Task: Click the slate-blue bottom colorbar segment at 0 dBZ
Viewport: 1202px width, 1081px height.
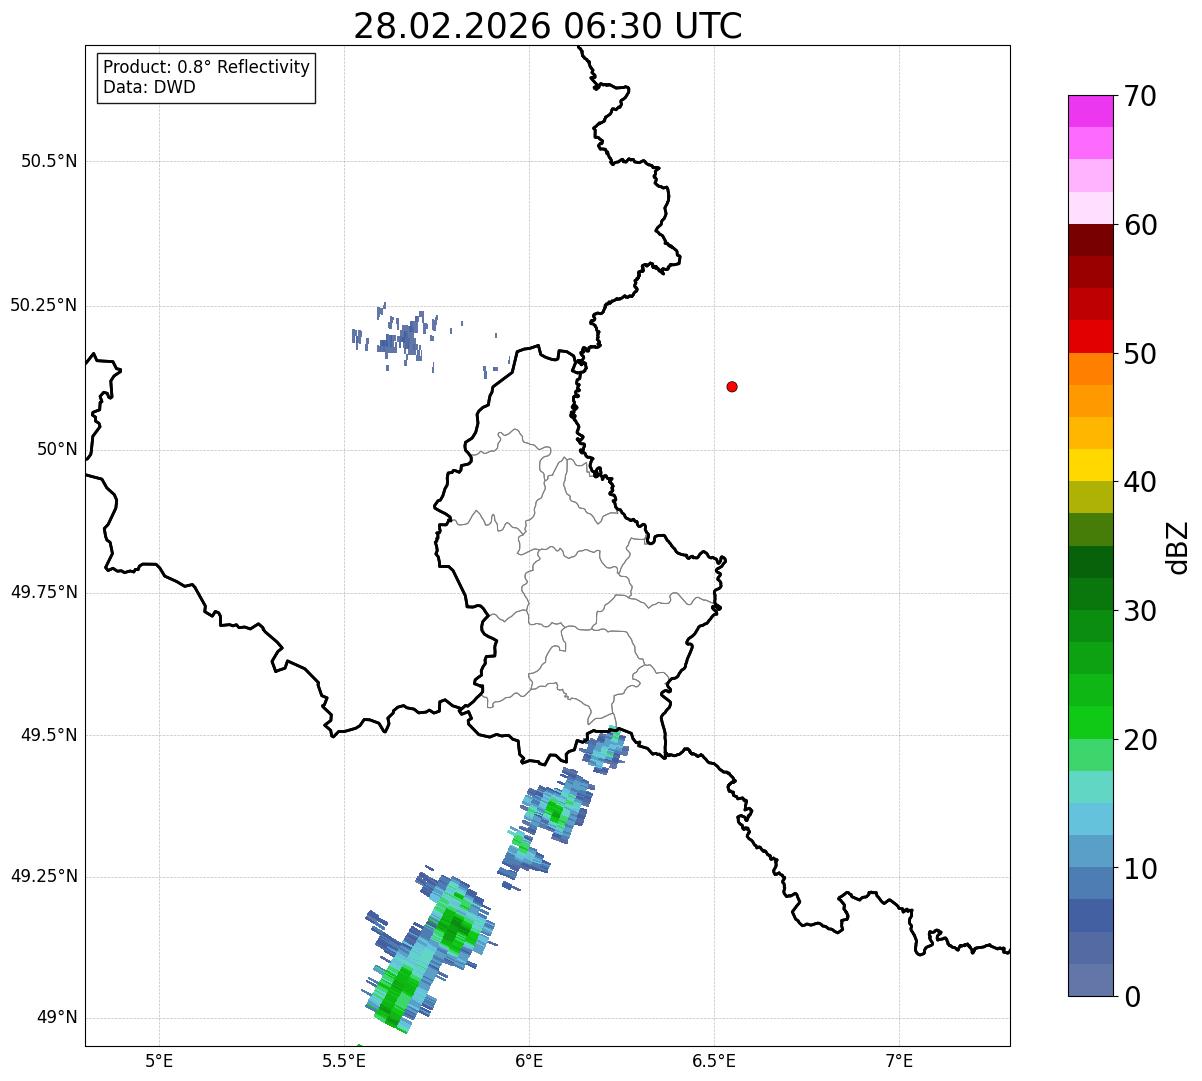Action: [1090, 980]
